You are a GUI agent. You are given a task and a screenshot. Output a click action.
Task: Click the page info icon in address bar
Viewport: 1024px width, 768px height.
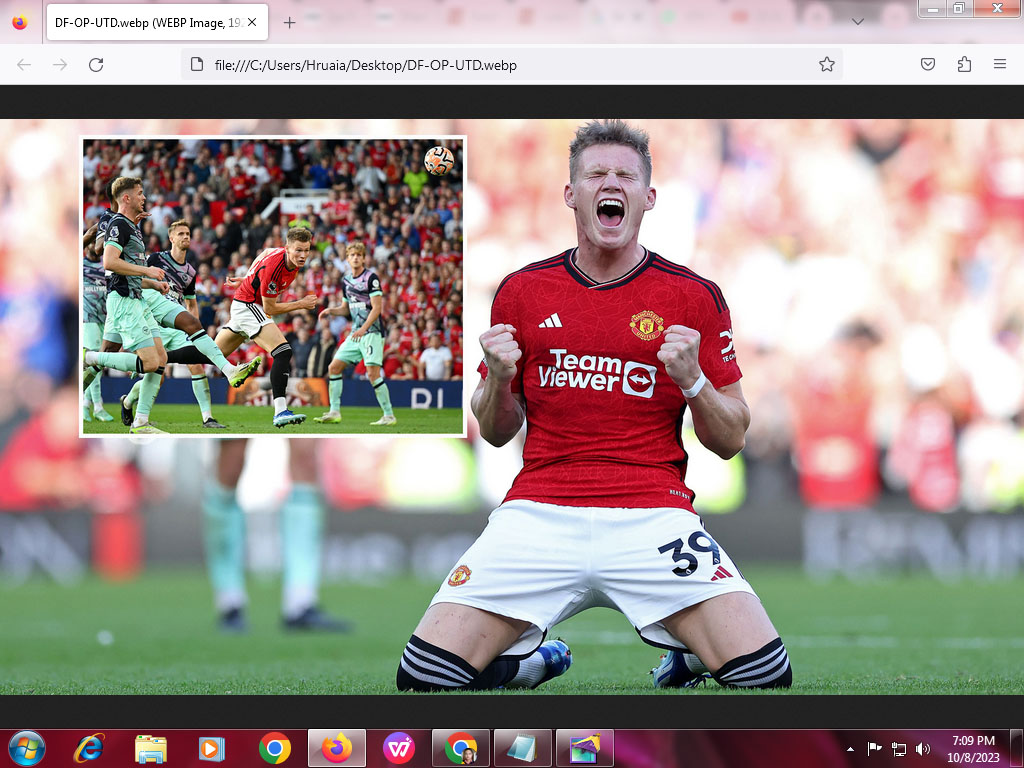point(197,65)
